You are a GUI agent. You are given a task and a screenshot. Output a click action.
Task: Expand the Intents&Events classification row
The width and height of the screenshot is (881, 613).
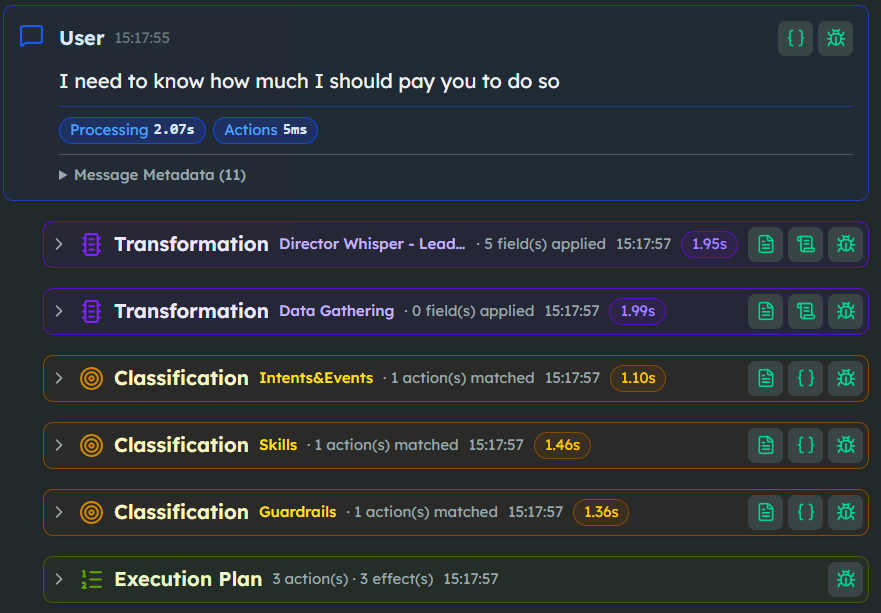pos(59,378)
